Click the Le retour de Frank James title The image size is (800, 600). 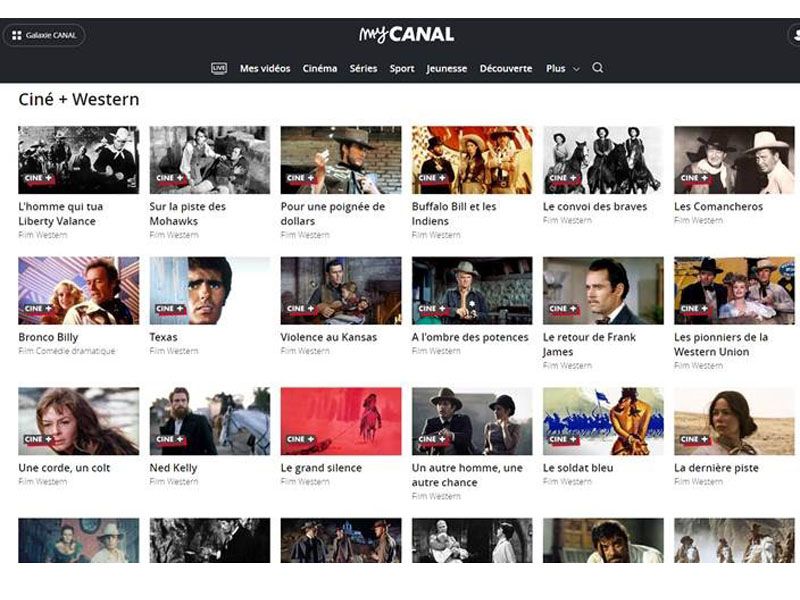[x=589, y=344]
